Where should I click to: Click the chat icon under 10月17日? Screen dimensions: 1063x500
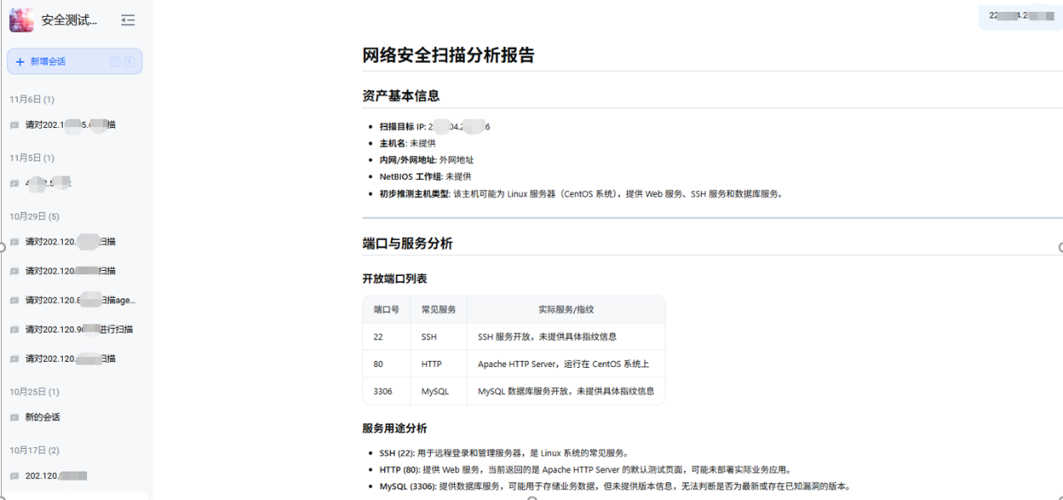pyautogui.click(x=15, y=476)
